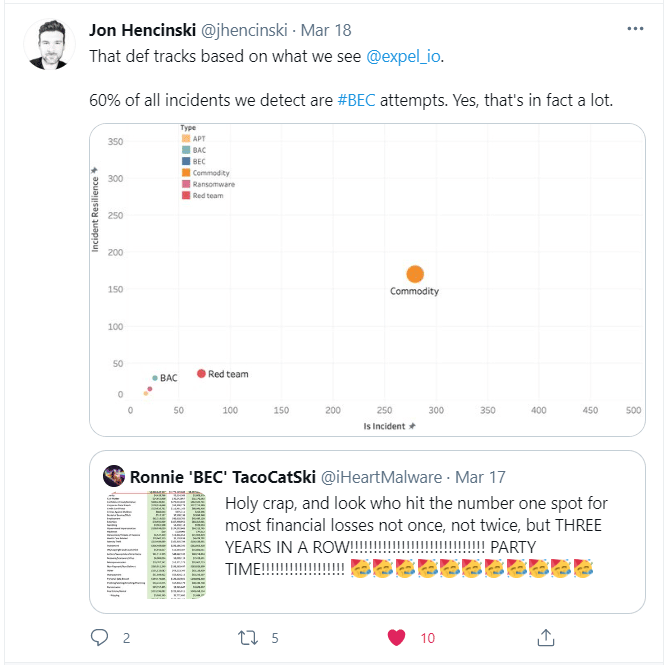Click the Jon Hencinski display name
The height and width of the screenshot is (665, 664).
[144, 30]
